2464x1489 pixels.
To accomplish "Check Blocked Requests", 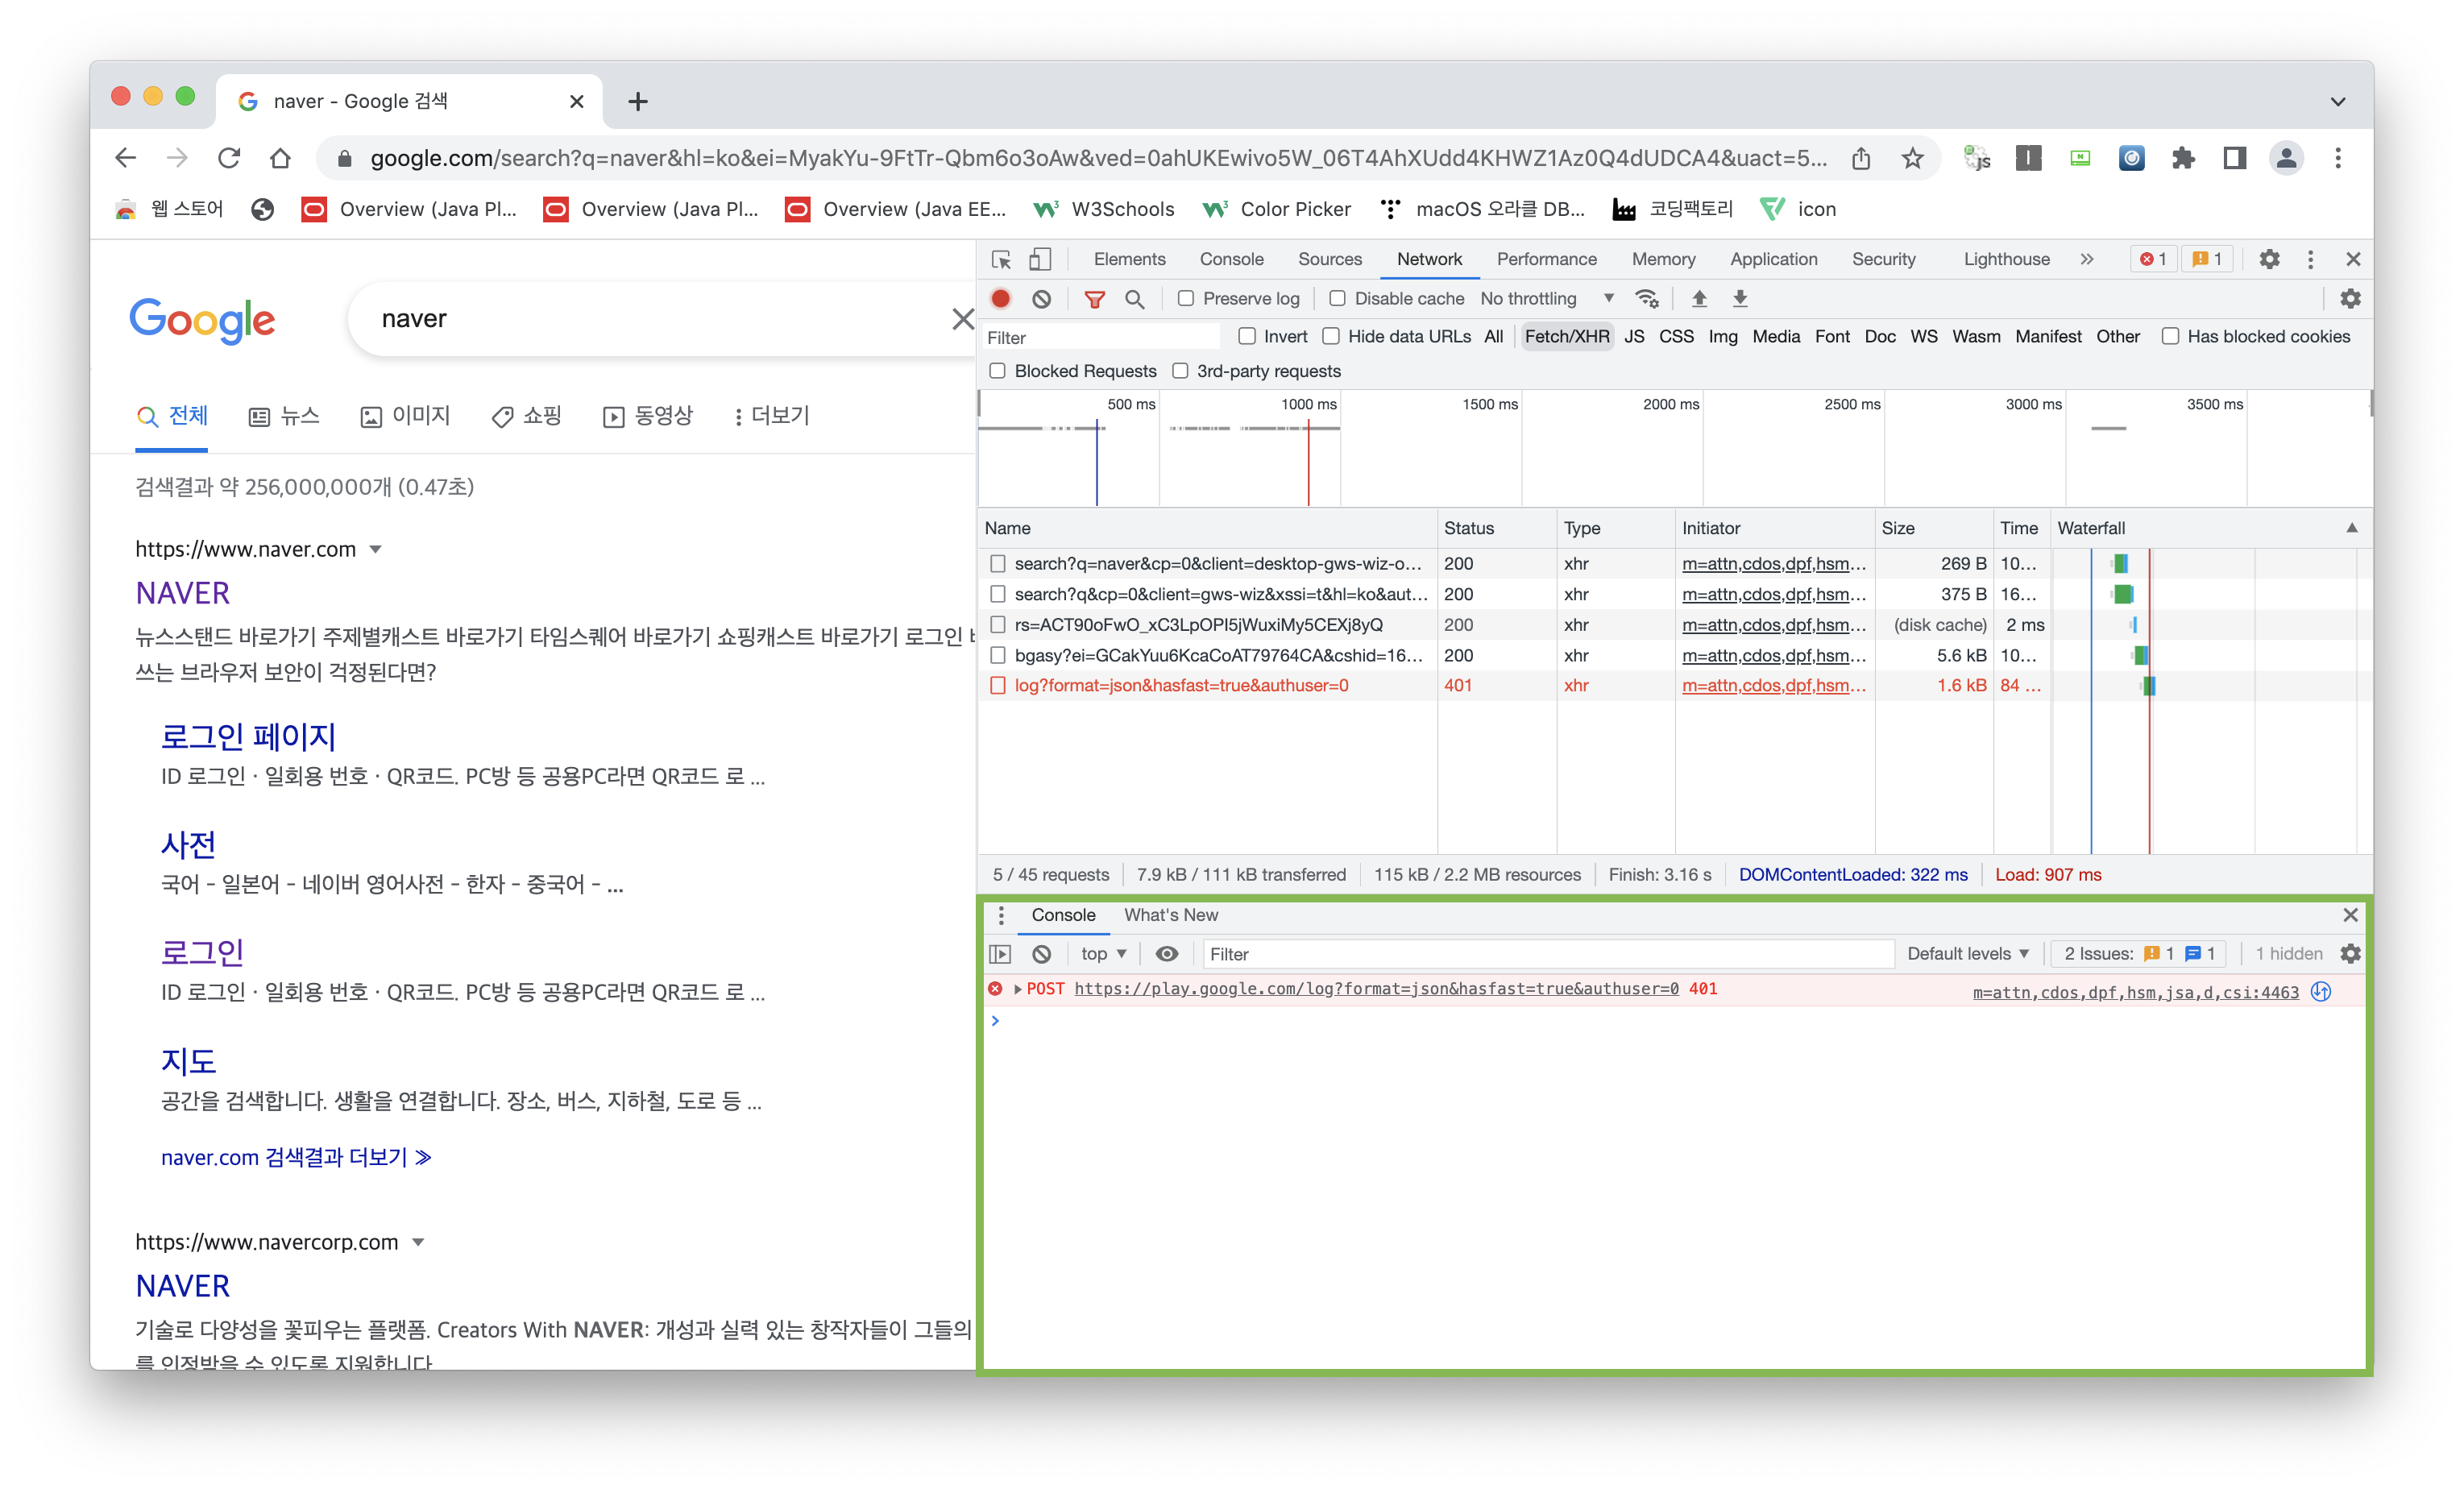I will (x=997, y=370).
